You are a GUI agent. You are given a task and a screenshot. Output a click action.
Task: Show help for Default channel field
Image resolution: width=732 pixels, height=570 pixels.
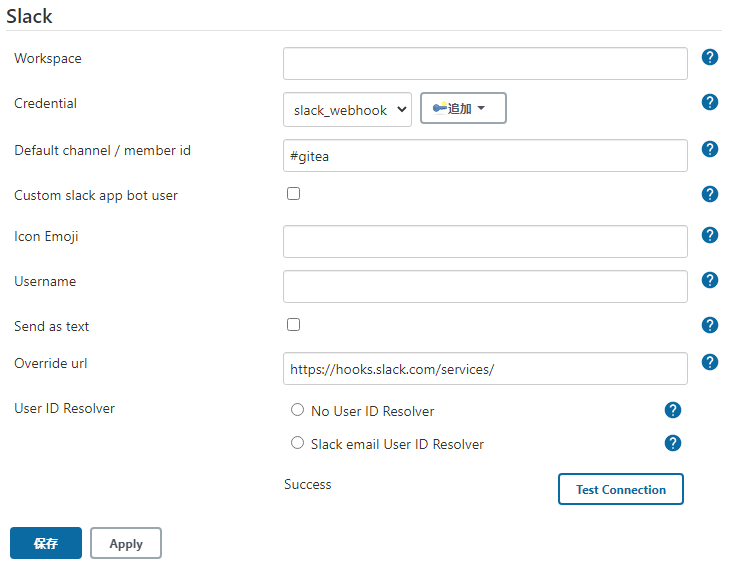710,149
